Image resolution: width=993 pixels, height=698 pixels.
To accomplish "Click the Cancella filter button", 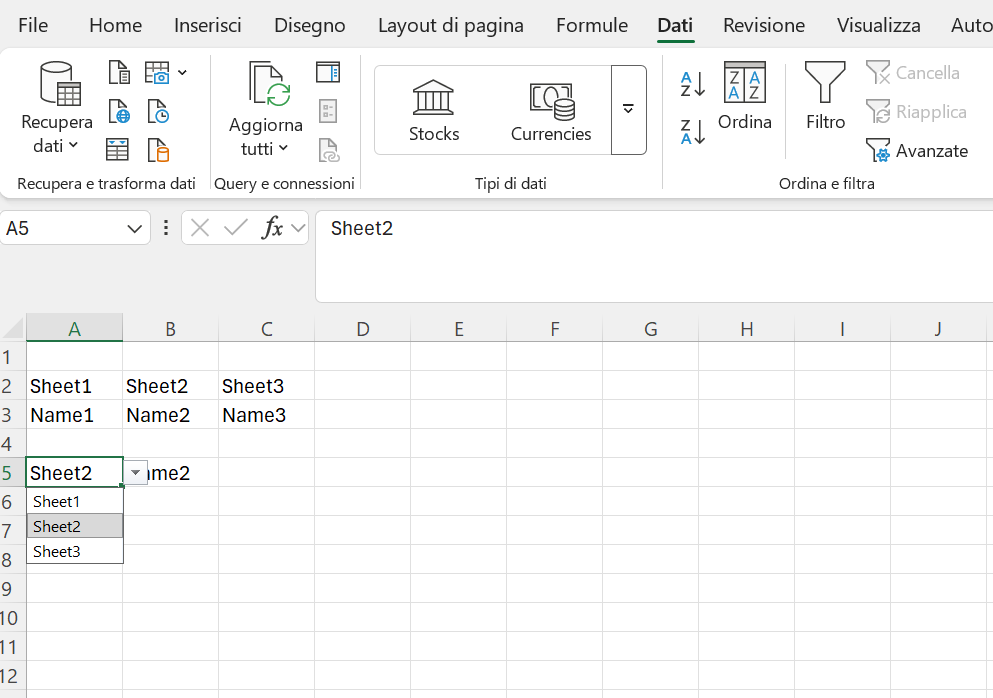I will pos(913,73).
